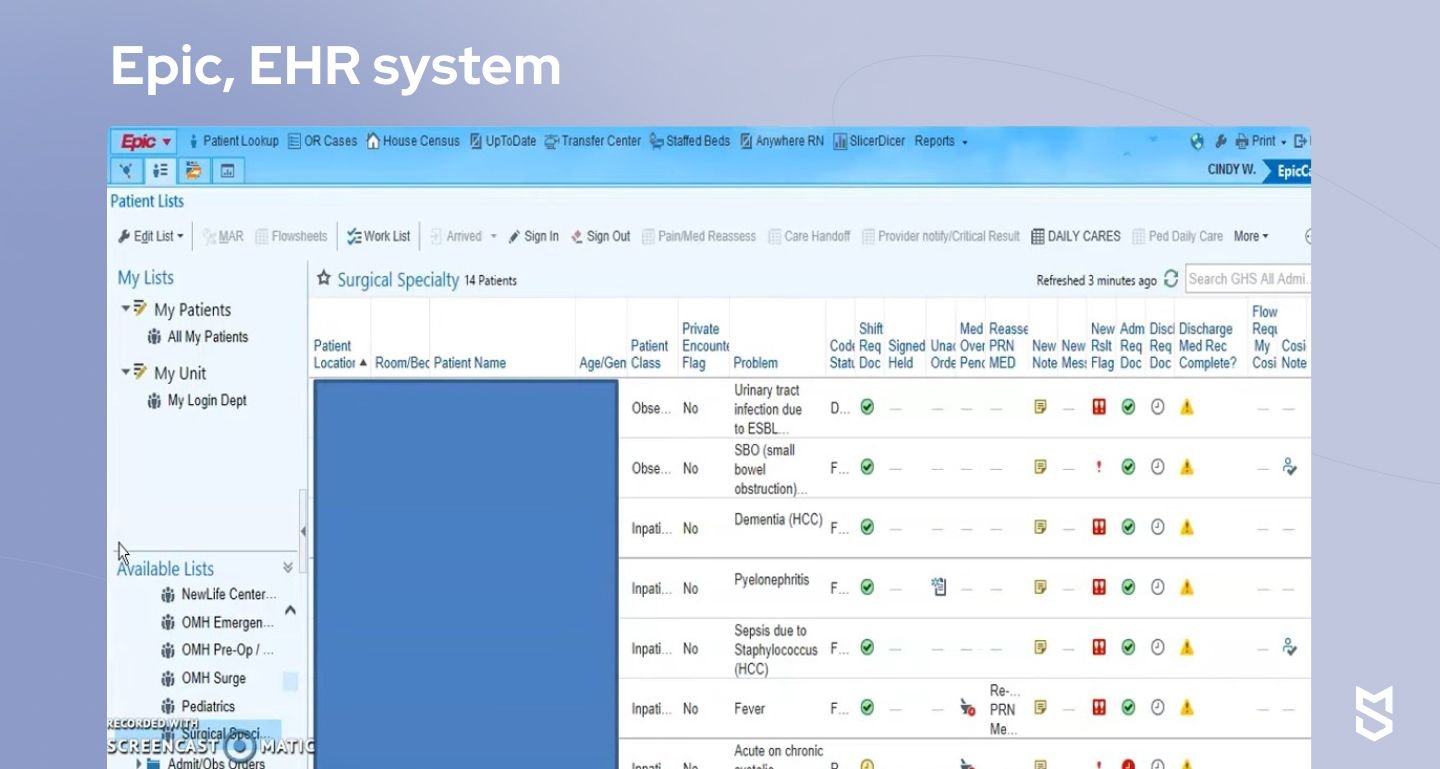This screenshot has width=1440, height=769.
Task: Open Staffed Beds in the toolbar
Action: (x=689, y=141)
